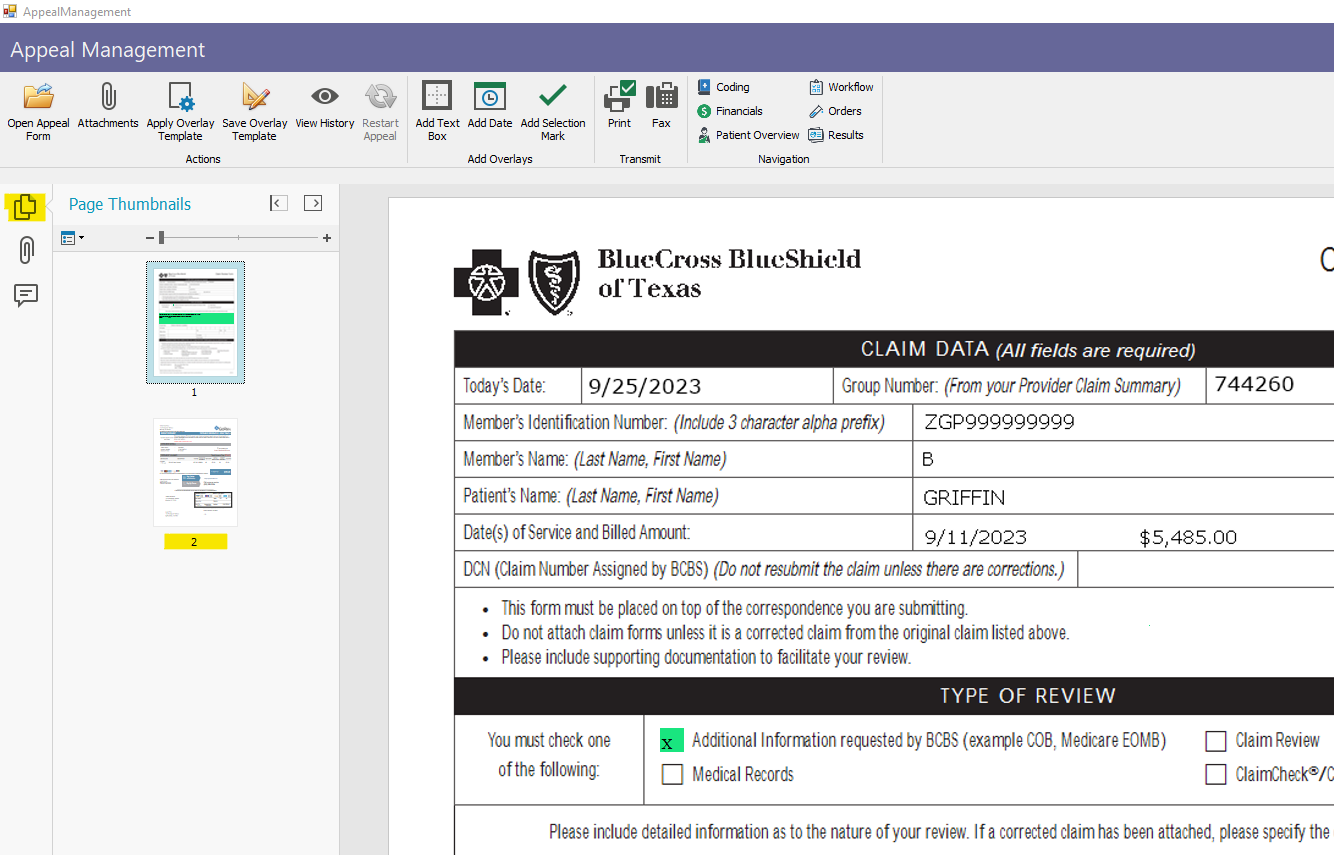Viewport: 1334px width, 855px height.
Task: Open thumbnail options dropdown
Action: [72, 238]
